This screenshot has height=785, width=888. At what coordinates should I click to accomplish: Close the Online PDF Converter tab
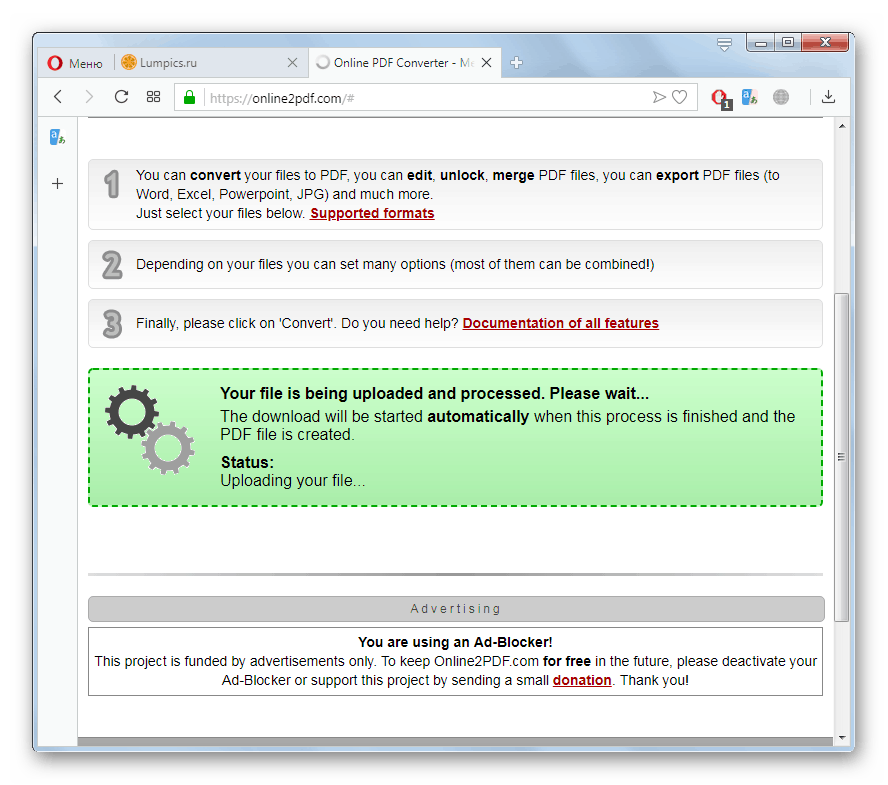click(486, 63)
